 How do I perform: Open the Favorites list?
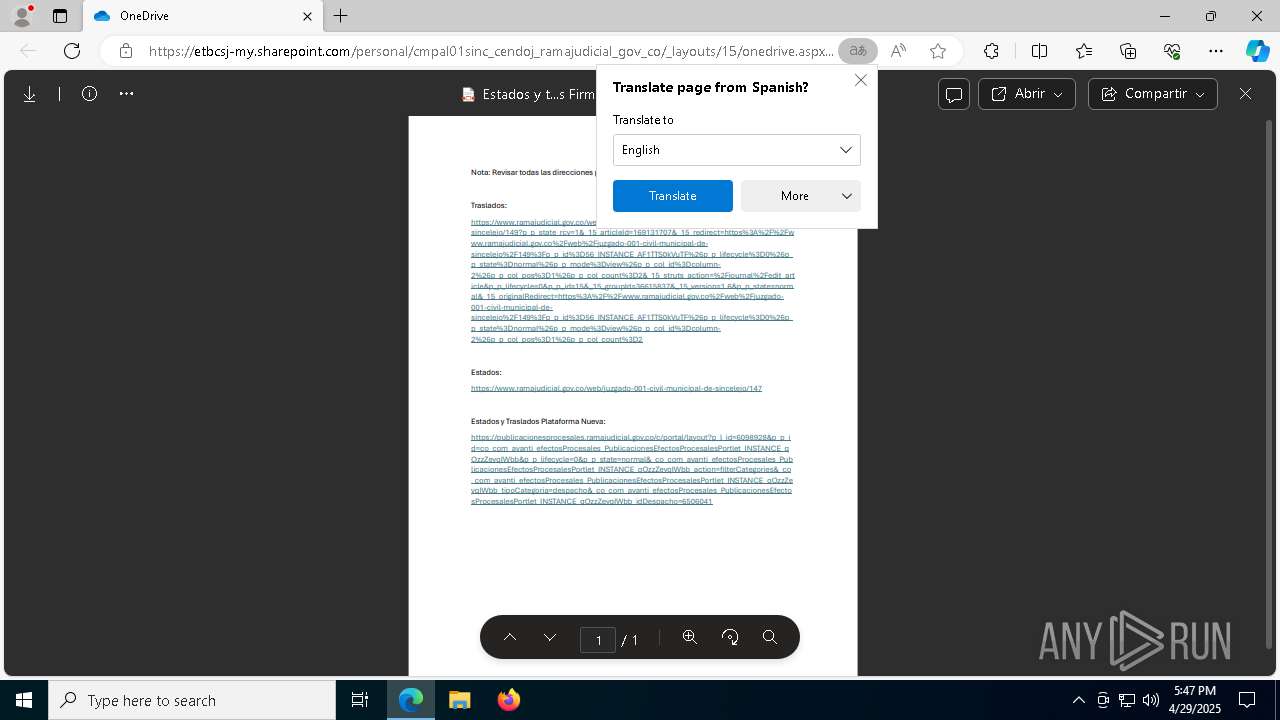point(1084,51)
